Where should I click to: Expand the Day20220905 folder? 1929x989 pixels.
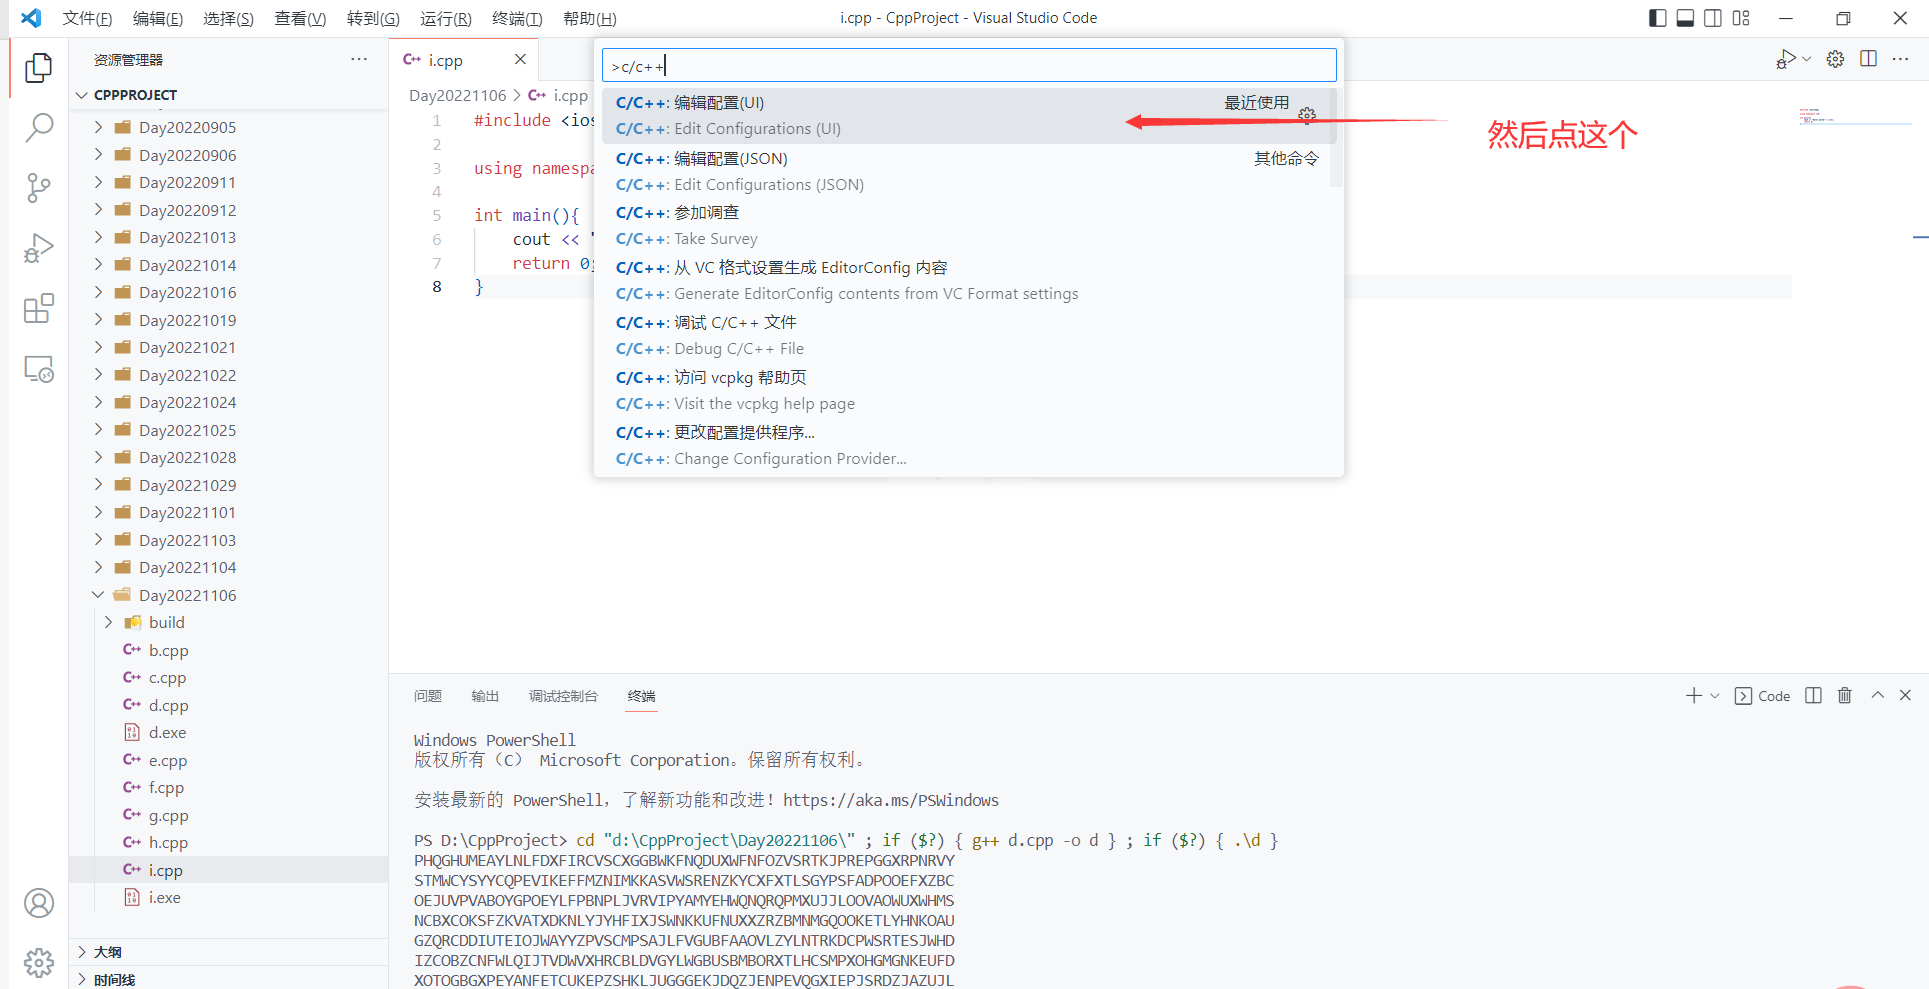pyautogui.click(x=228, y=127)
